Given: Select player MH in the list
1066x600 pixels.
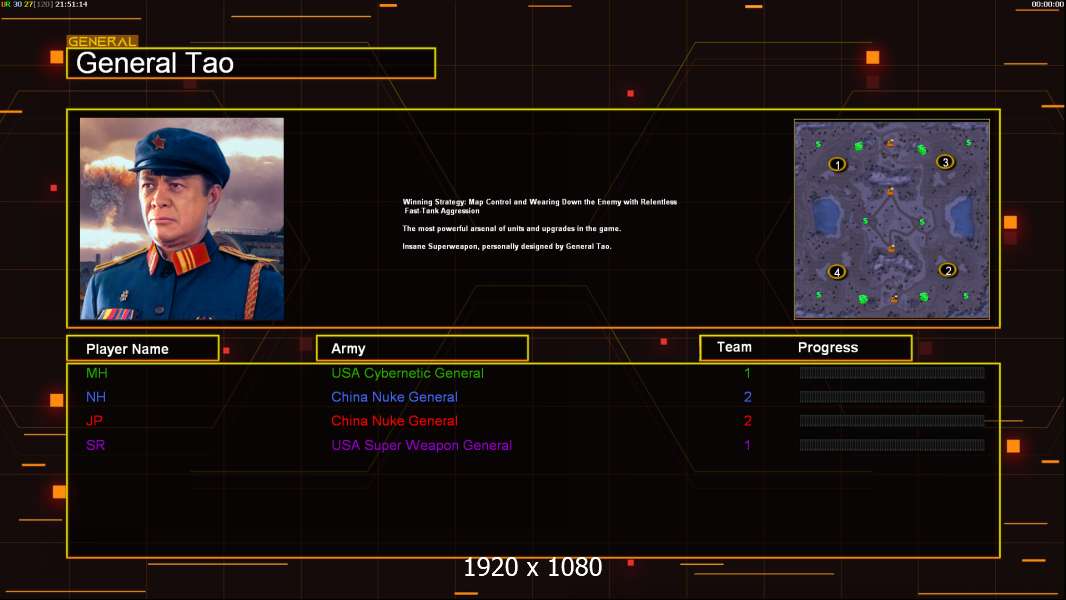Looking at the screenshot, I should [97, 373].
